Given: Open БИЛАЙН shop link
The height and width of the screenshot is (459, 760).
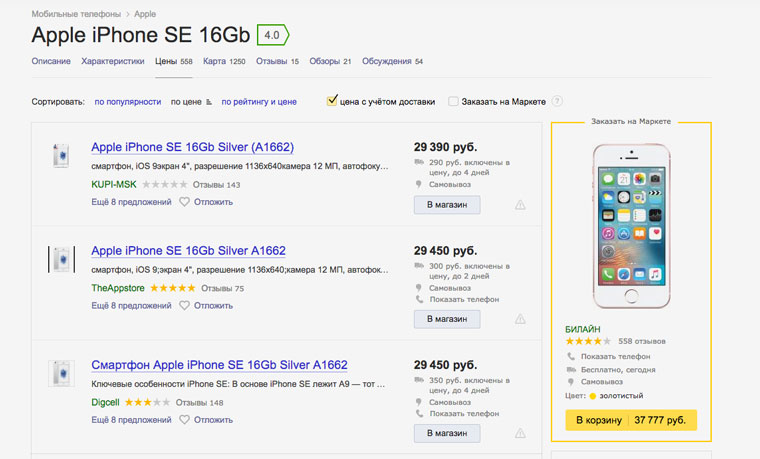Looking at the screenshot, I should click(x=583, y=329).
